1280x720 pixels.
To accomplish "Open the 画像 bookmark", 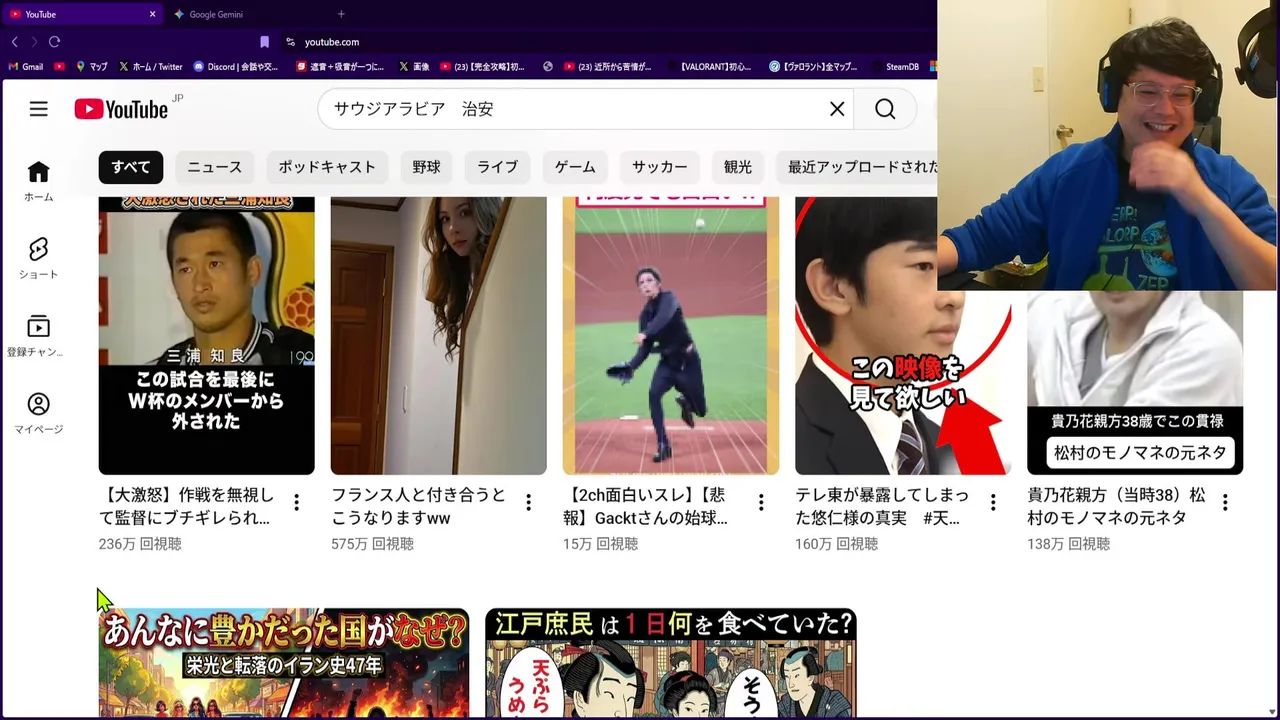I will (413, 67).
